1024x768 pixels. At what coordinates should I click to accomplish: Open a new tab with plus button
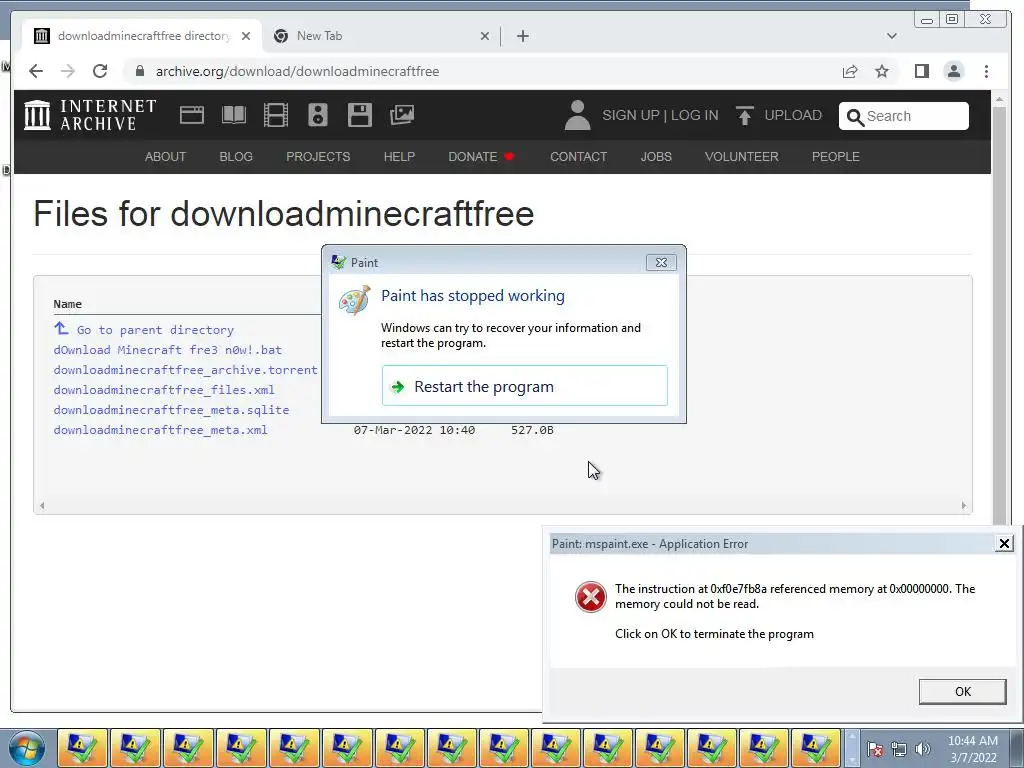point(522,36)
